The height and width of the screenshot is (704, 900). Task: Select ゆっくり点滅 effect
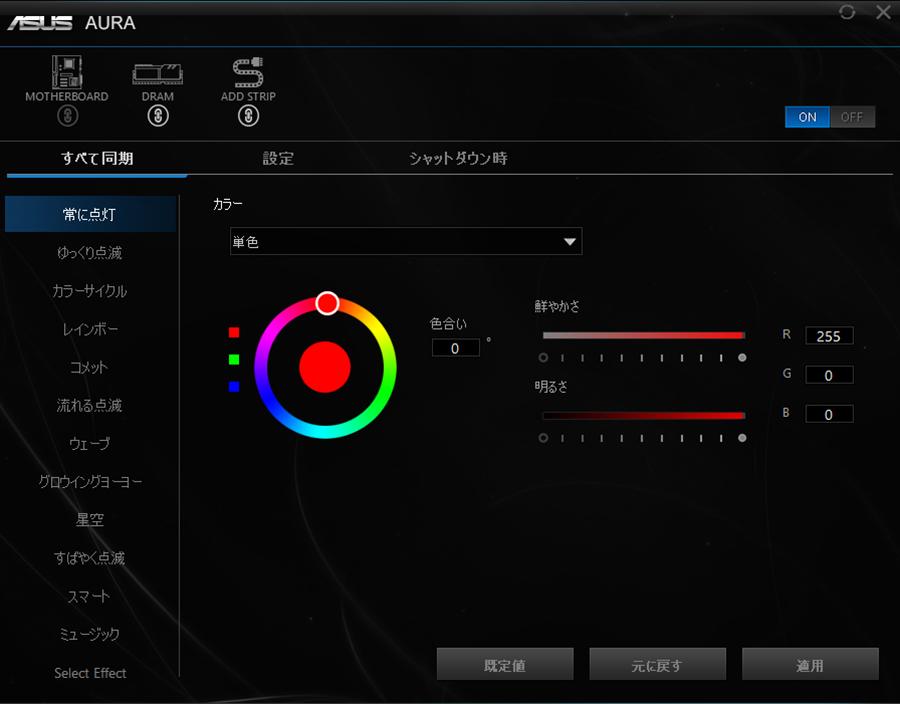[90, 252]
